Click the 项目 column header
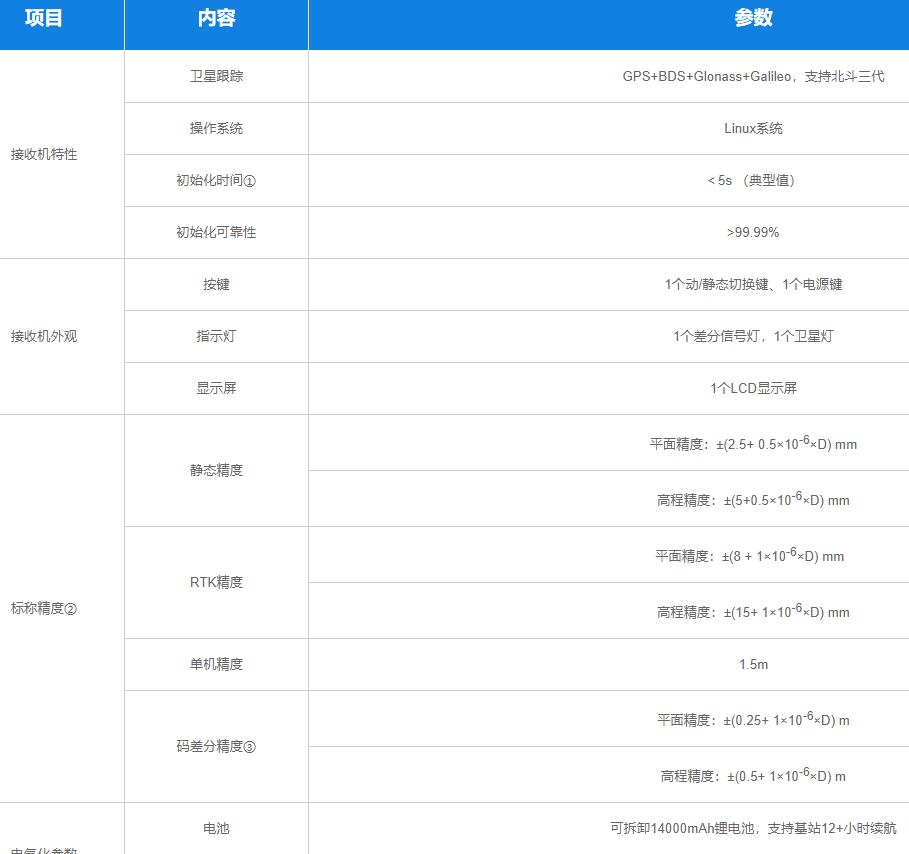The width and height of the screenshot is (909, 854). 44,19
